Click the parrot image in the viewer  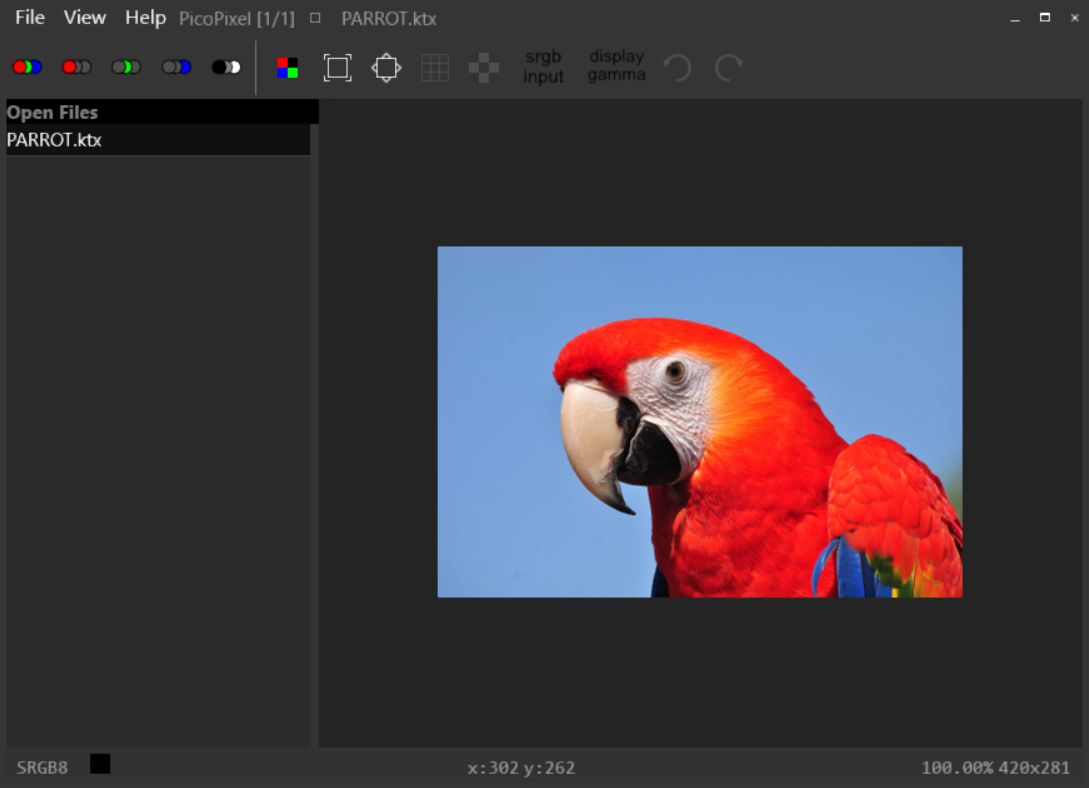click(x=700, y=422)
